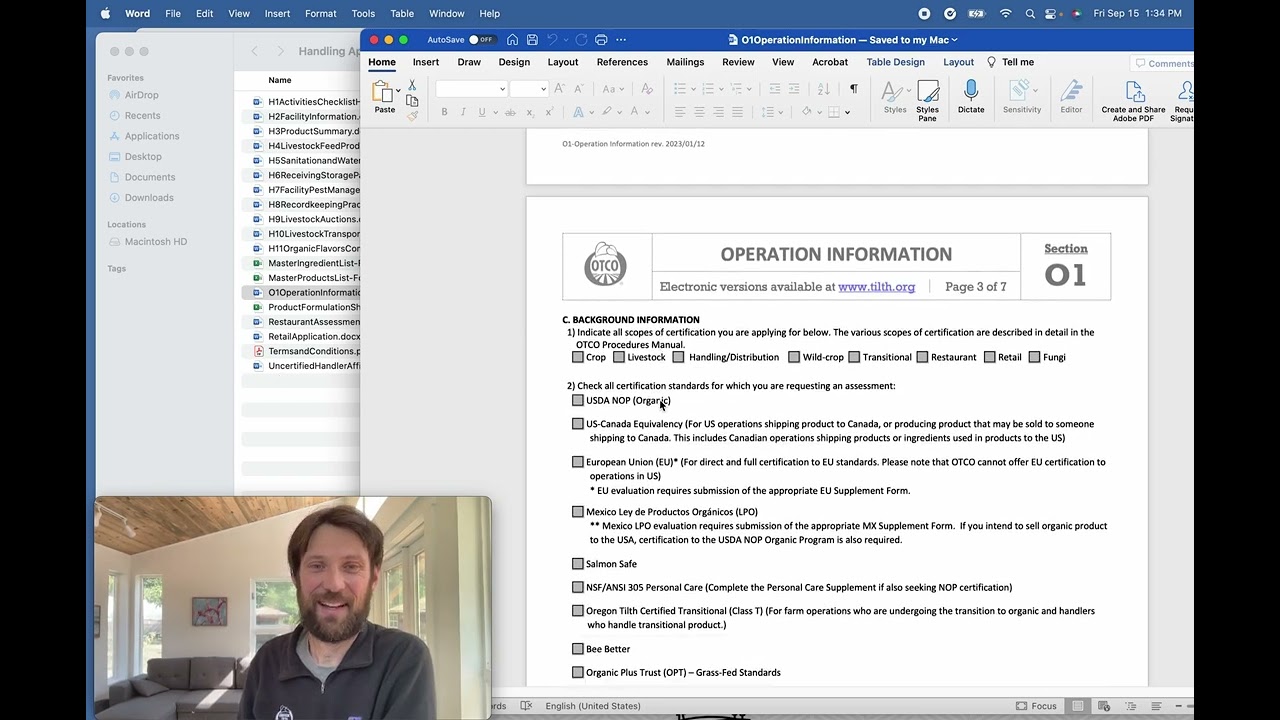Check the Wild-crop checkbox
Image resolution: width=1280 pixels, height=720 pixels.
(x=794, y=357)
